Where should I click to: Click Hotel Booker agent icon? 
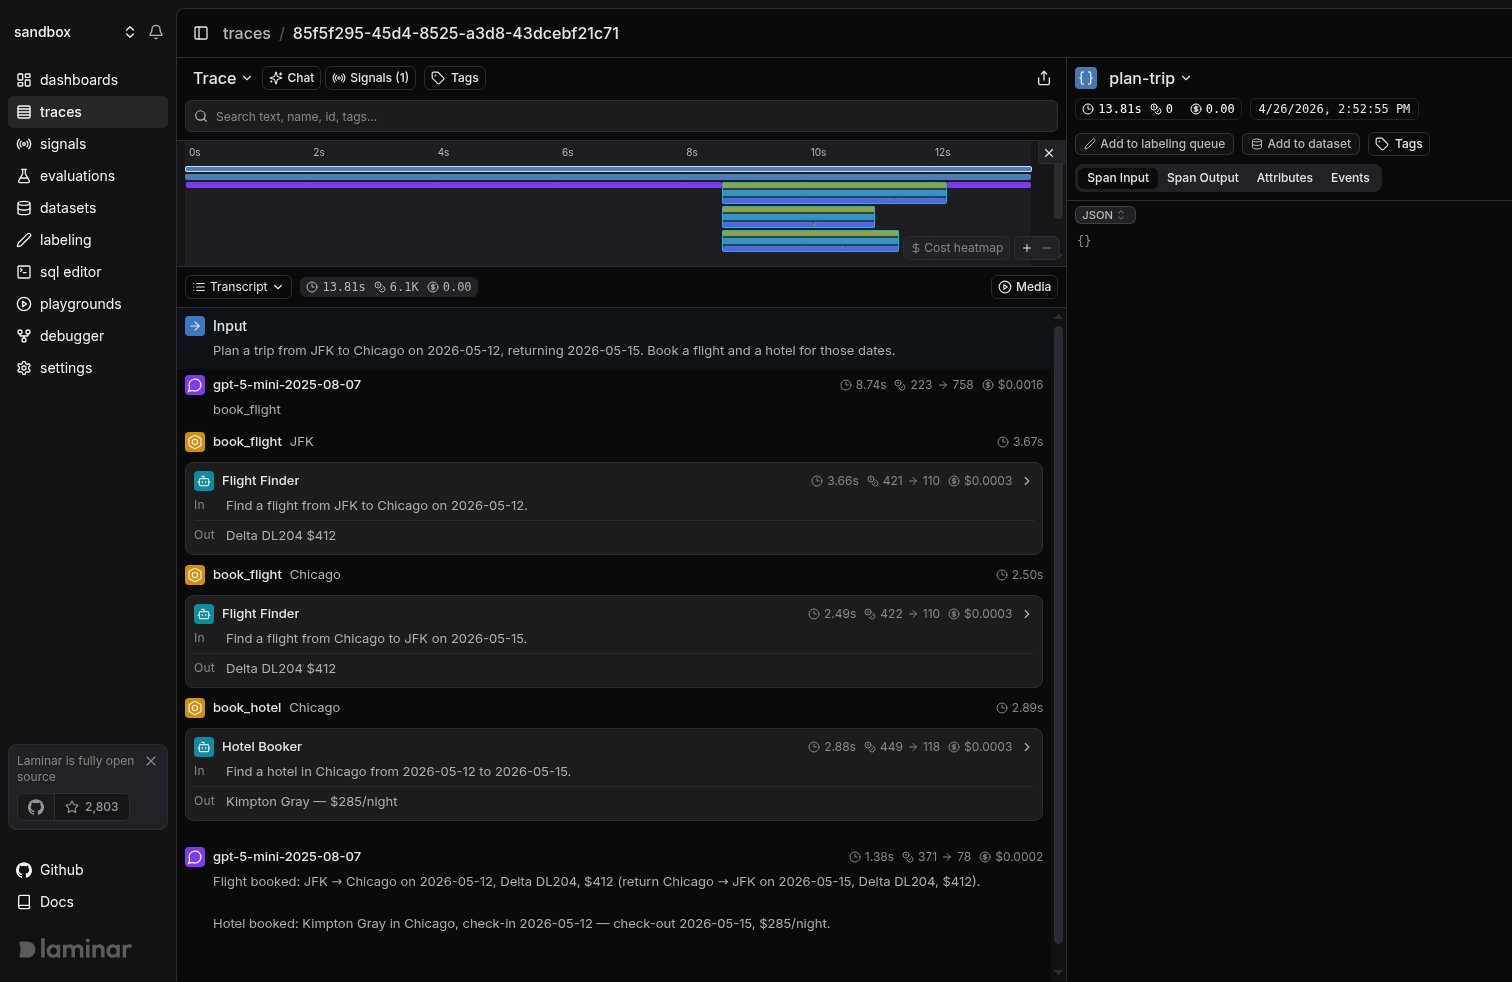204,747
